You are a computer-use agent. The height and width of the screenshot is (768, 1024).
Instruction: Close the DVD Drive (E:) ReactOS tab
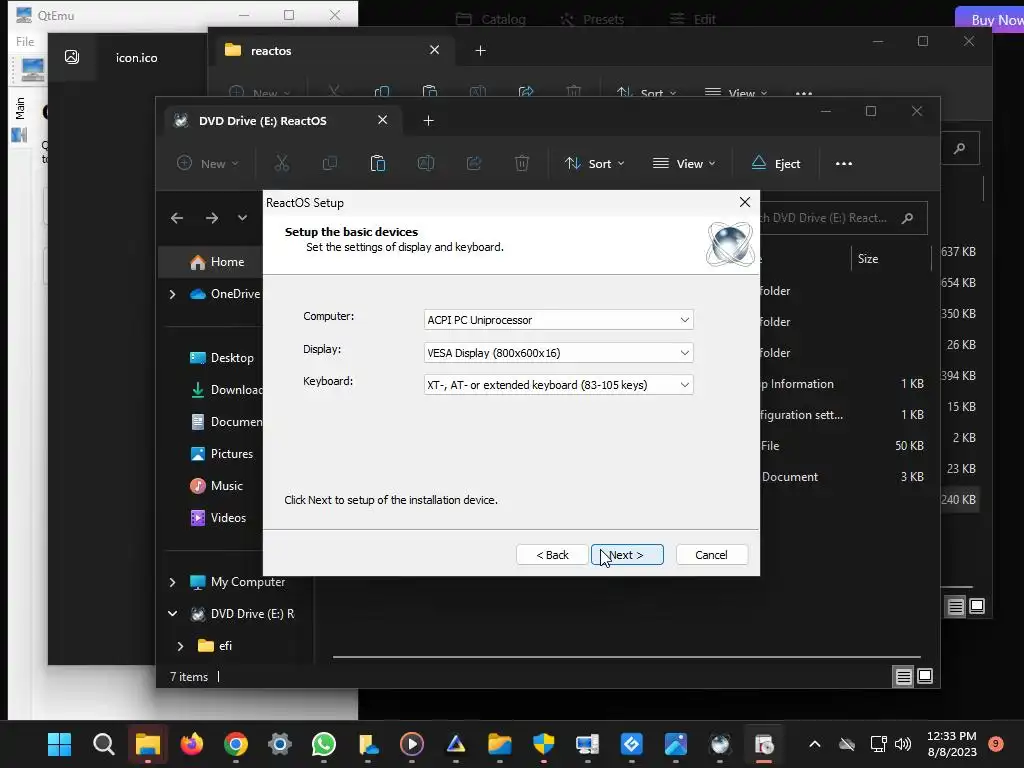[x=383, y=120]
